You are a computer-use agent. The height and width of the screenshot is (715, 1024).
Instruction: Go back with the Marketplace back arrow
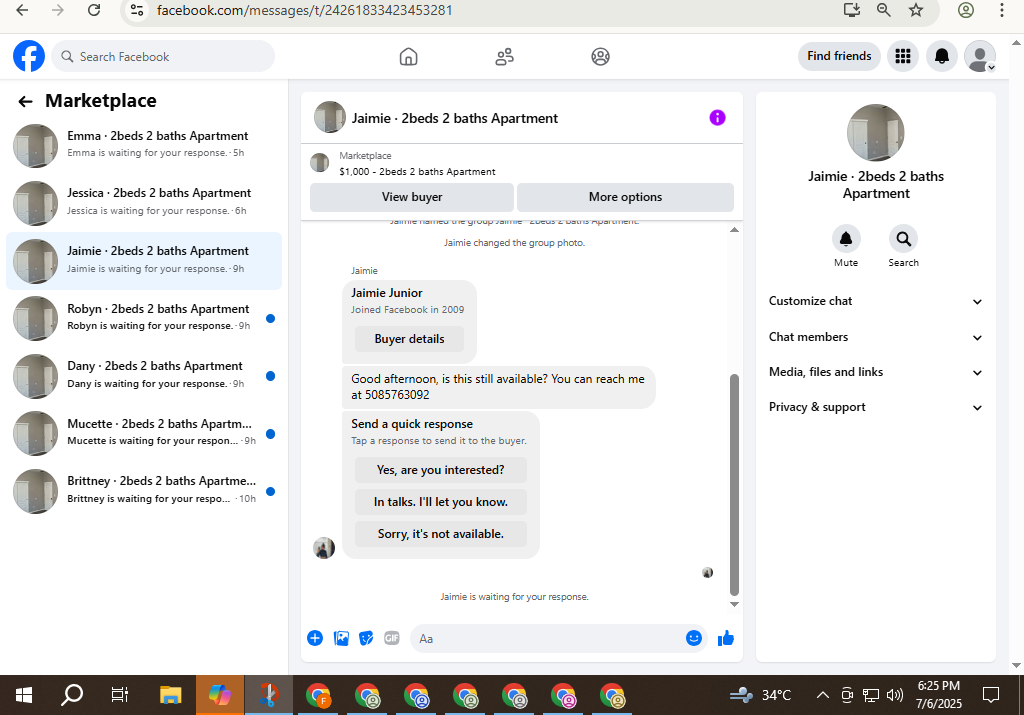point(25,101)
